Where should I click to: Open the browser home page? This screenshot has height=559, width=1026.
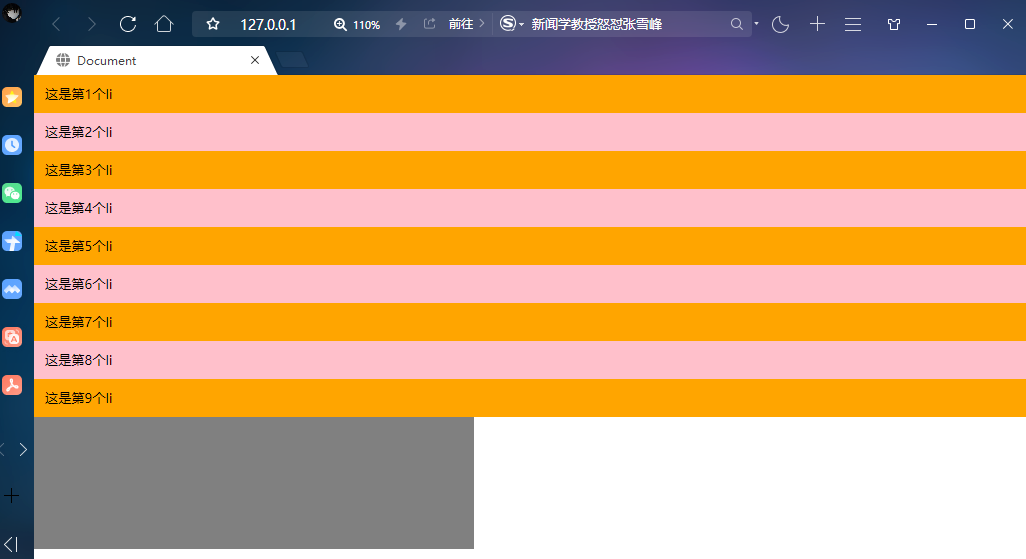[x=164, y=24]
